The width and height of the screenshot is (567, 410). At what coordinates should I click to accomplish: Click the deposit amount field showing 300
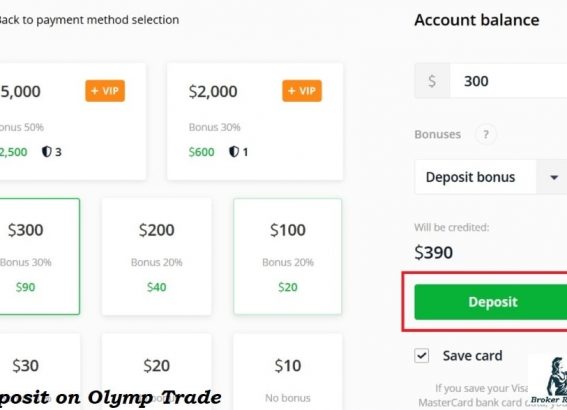(508, 81)
